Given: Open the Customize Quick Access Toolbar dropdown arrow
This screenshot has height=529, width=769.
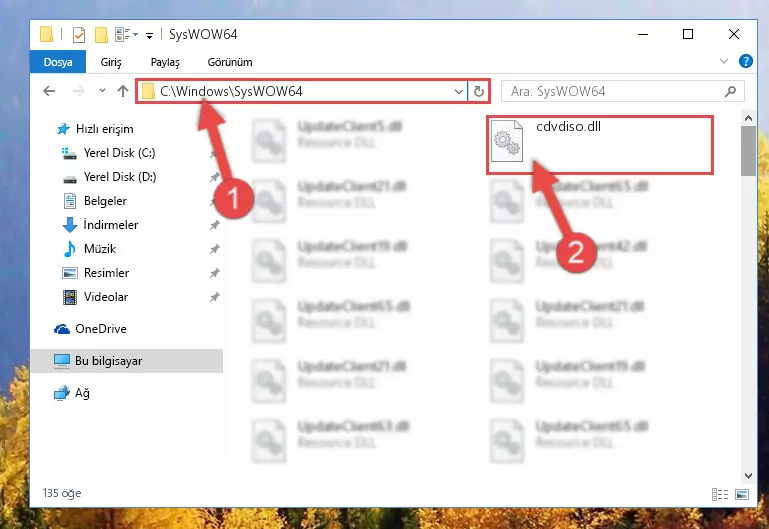Looking at the screenshot, I should pyautogui.click(x=149, y=35).
